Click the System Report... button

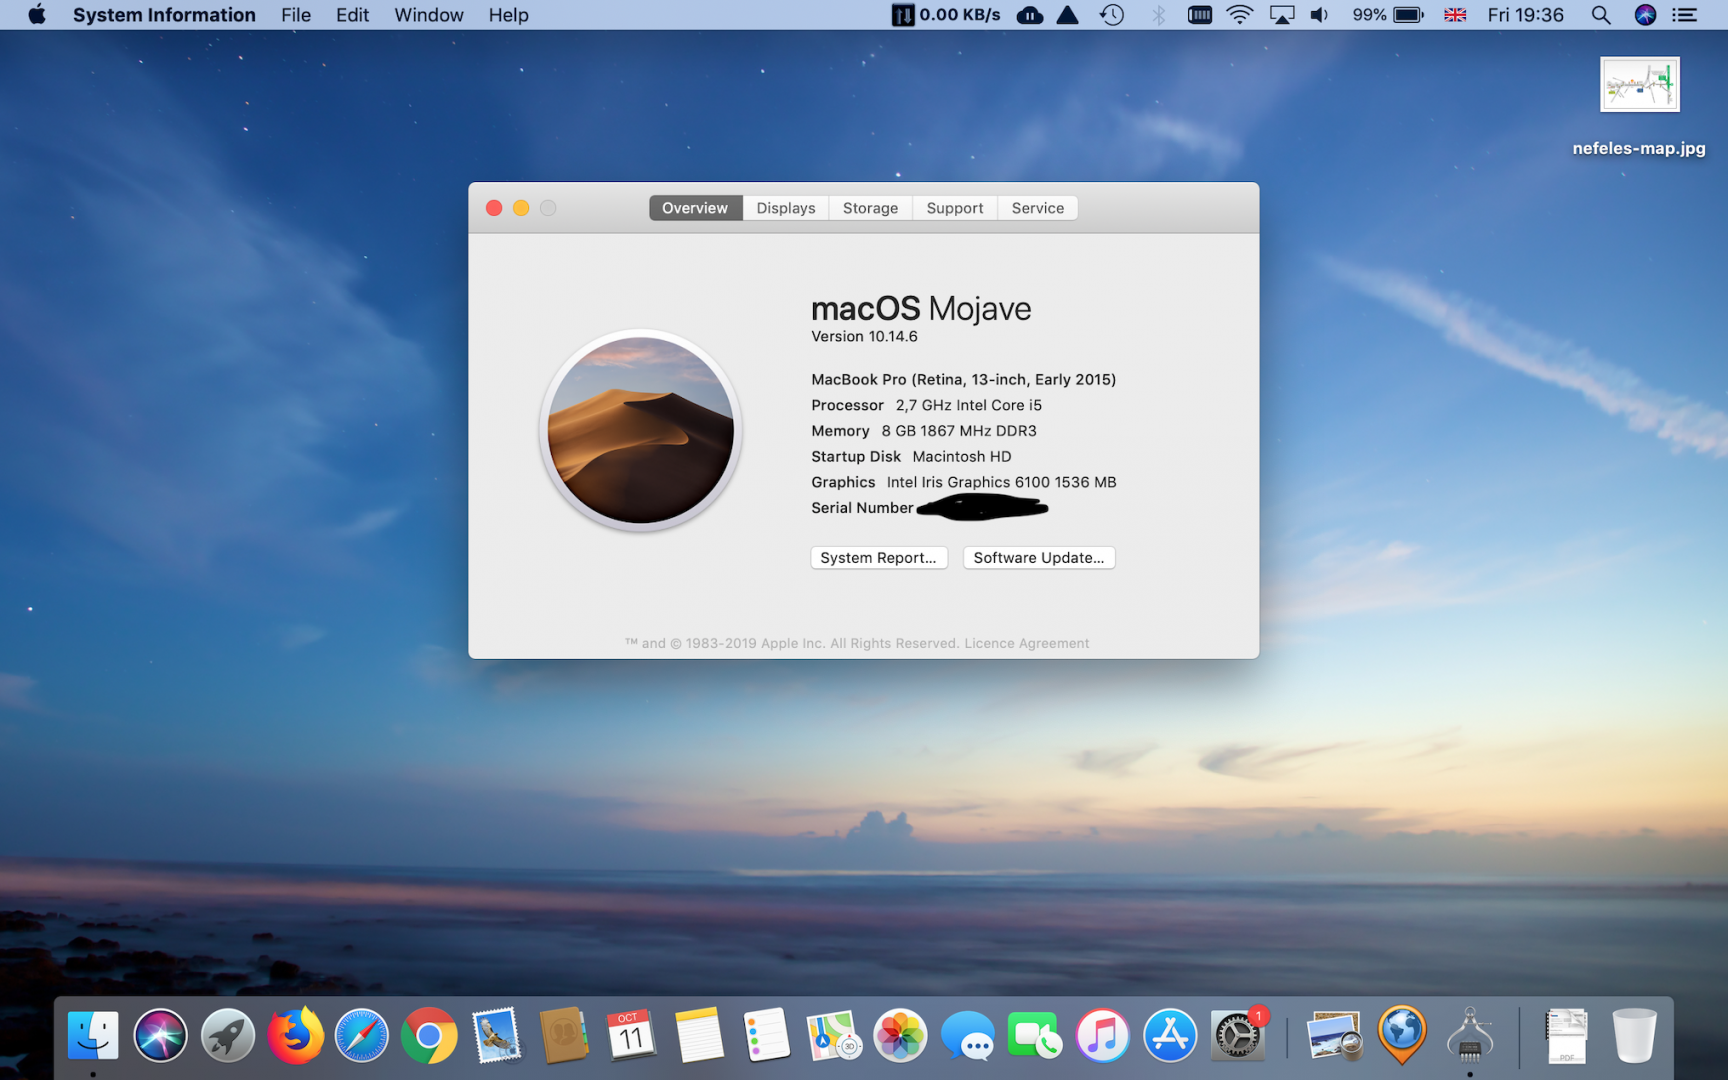coord(878,558)
